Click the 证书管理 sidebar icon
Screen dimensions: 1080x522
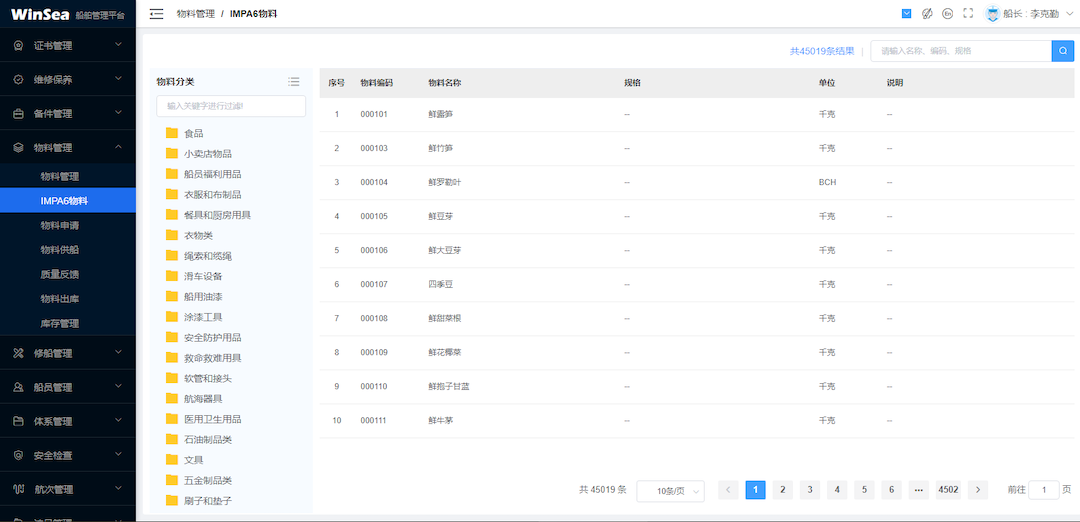19,46
